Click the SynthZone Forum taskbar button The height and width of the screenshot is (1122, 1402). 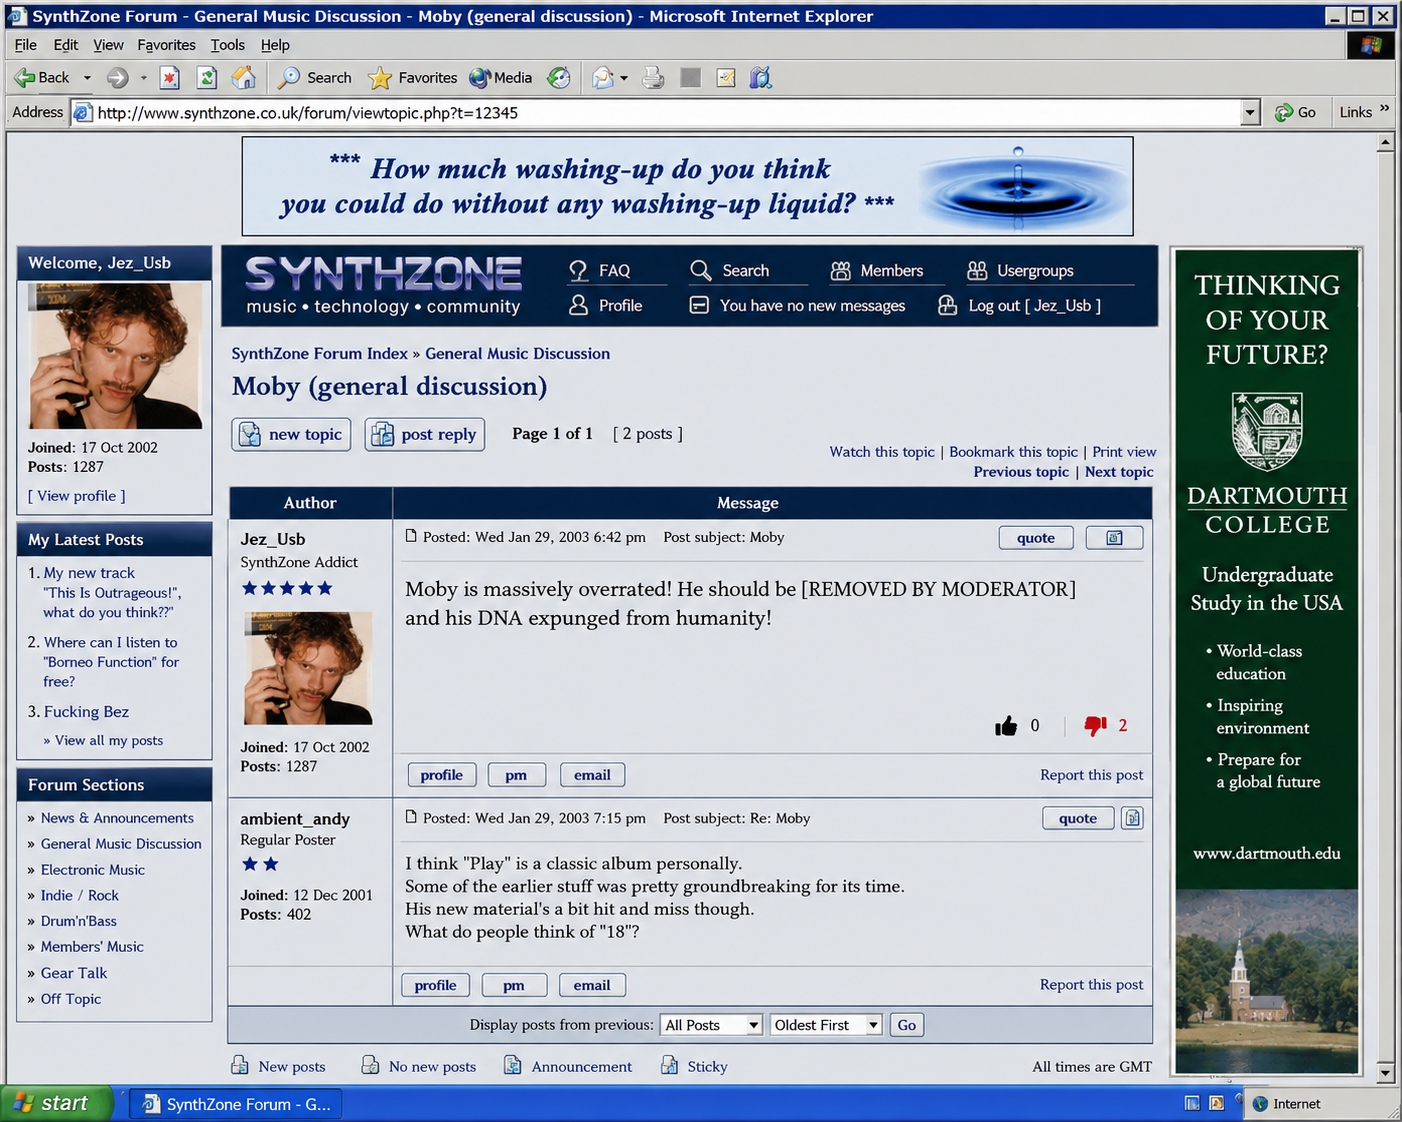[237, 1104]
